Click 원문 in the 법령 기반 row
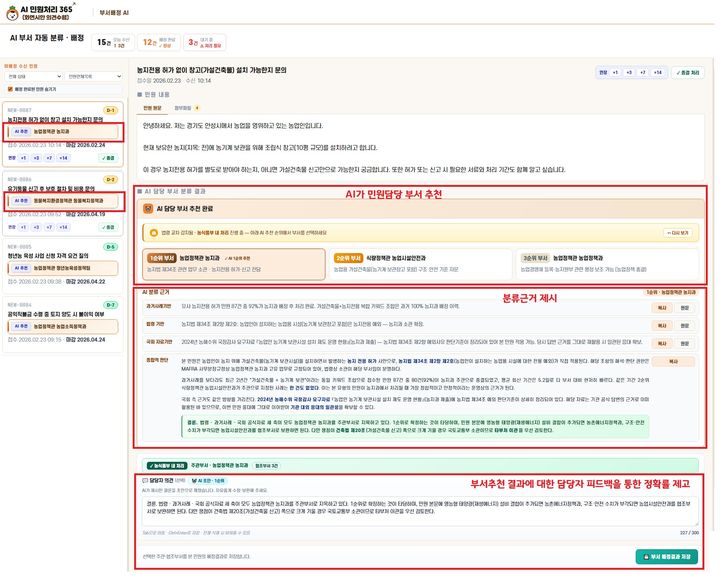 (x=685, y=326)
